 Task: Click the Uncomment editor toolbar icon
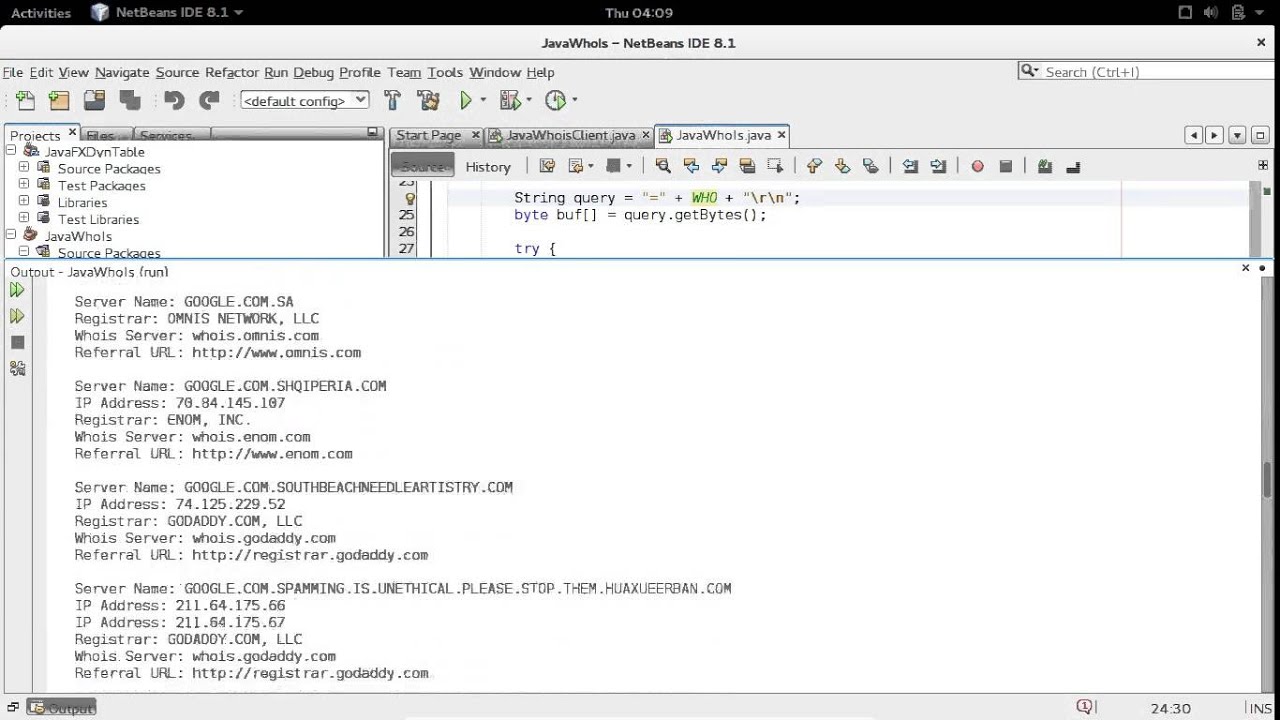tap(1073, 166)
